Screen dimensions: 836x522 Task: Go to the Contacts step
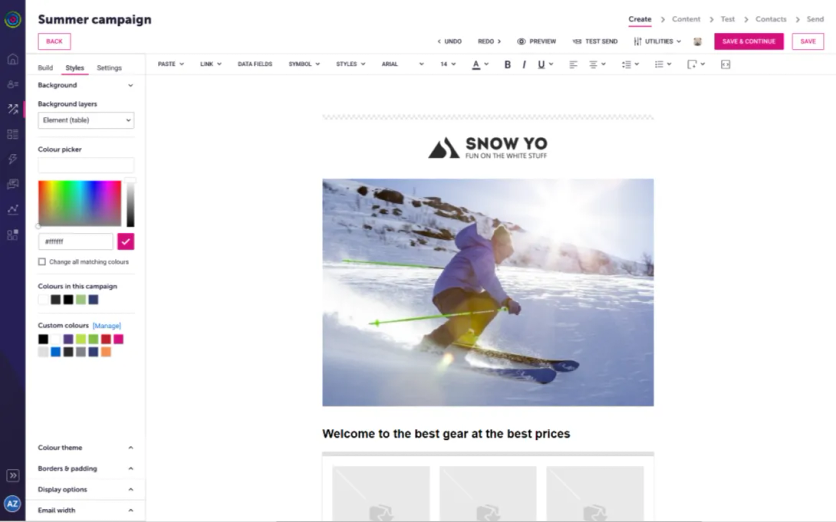(770, 19)
